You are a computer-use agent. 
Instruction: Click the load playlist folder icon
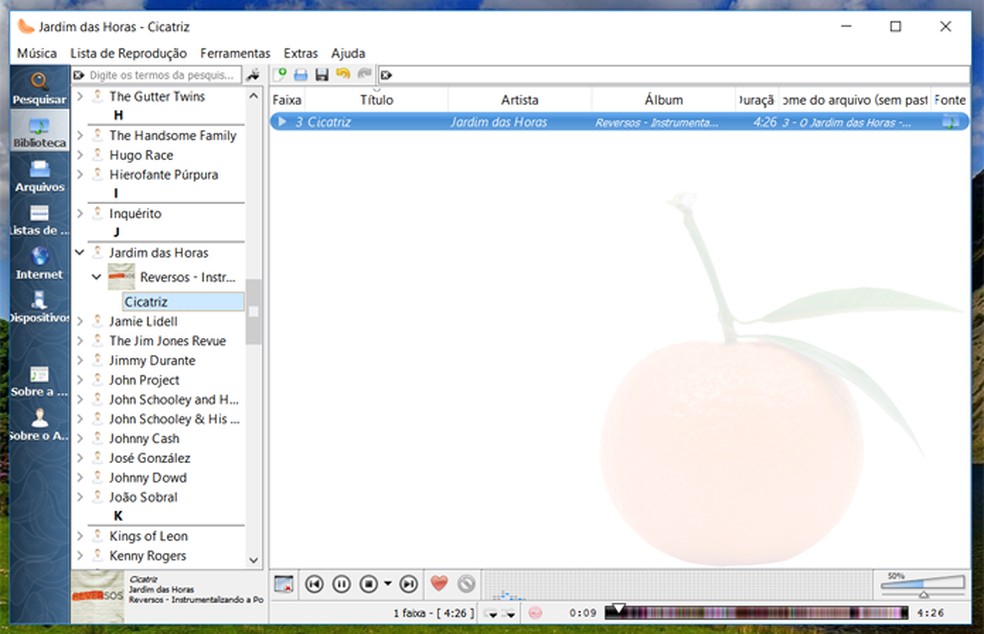point(301,75)
